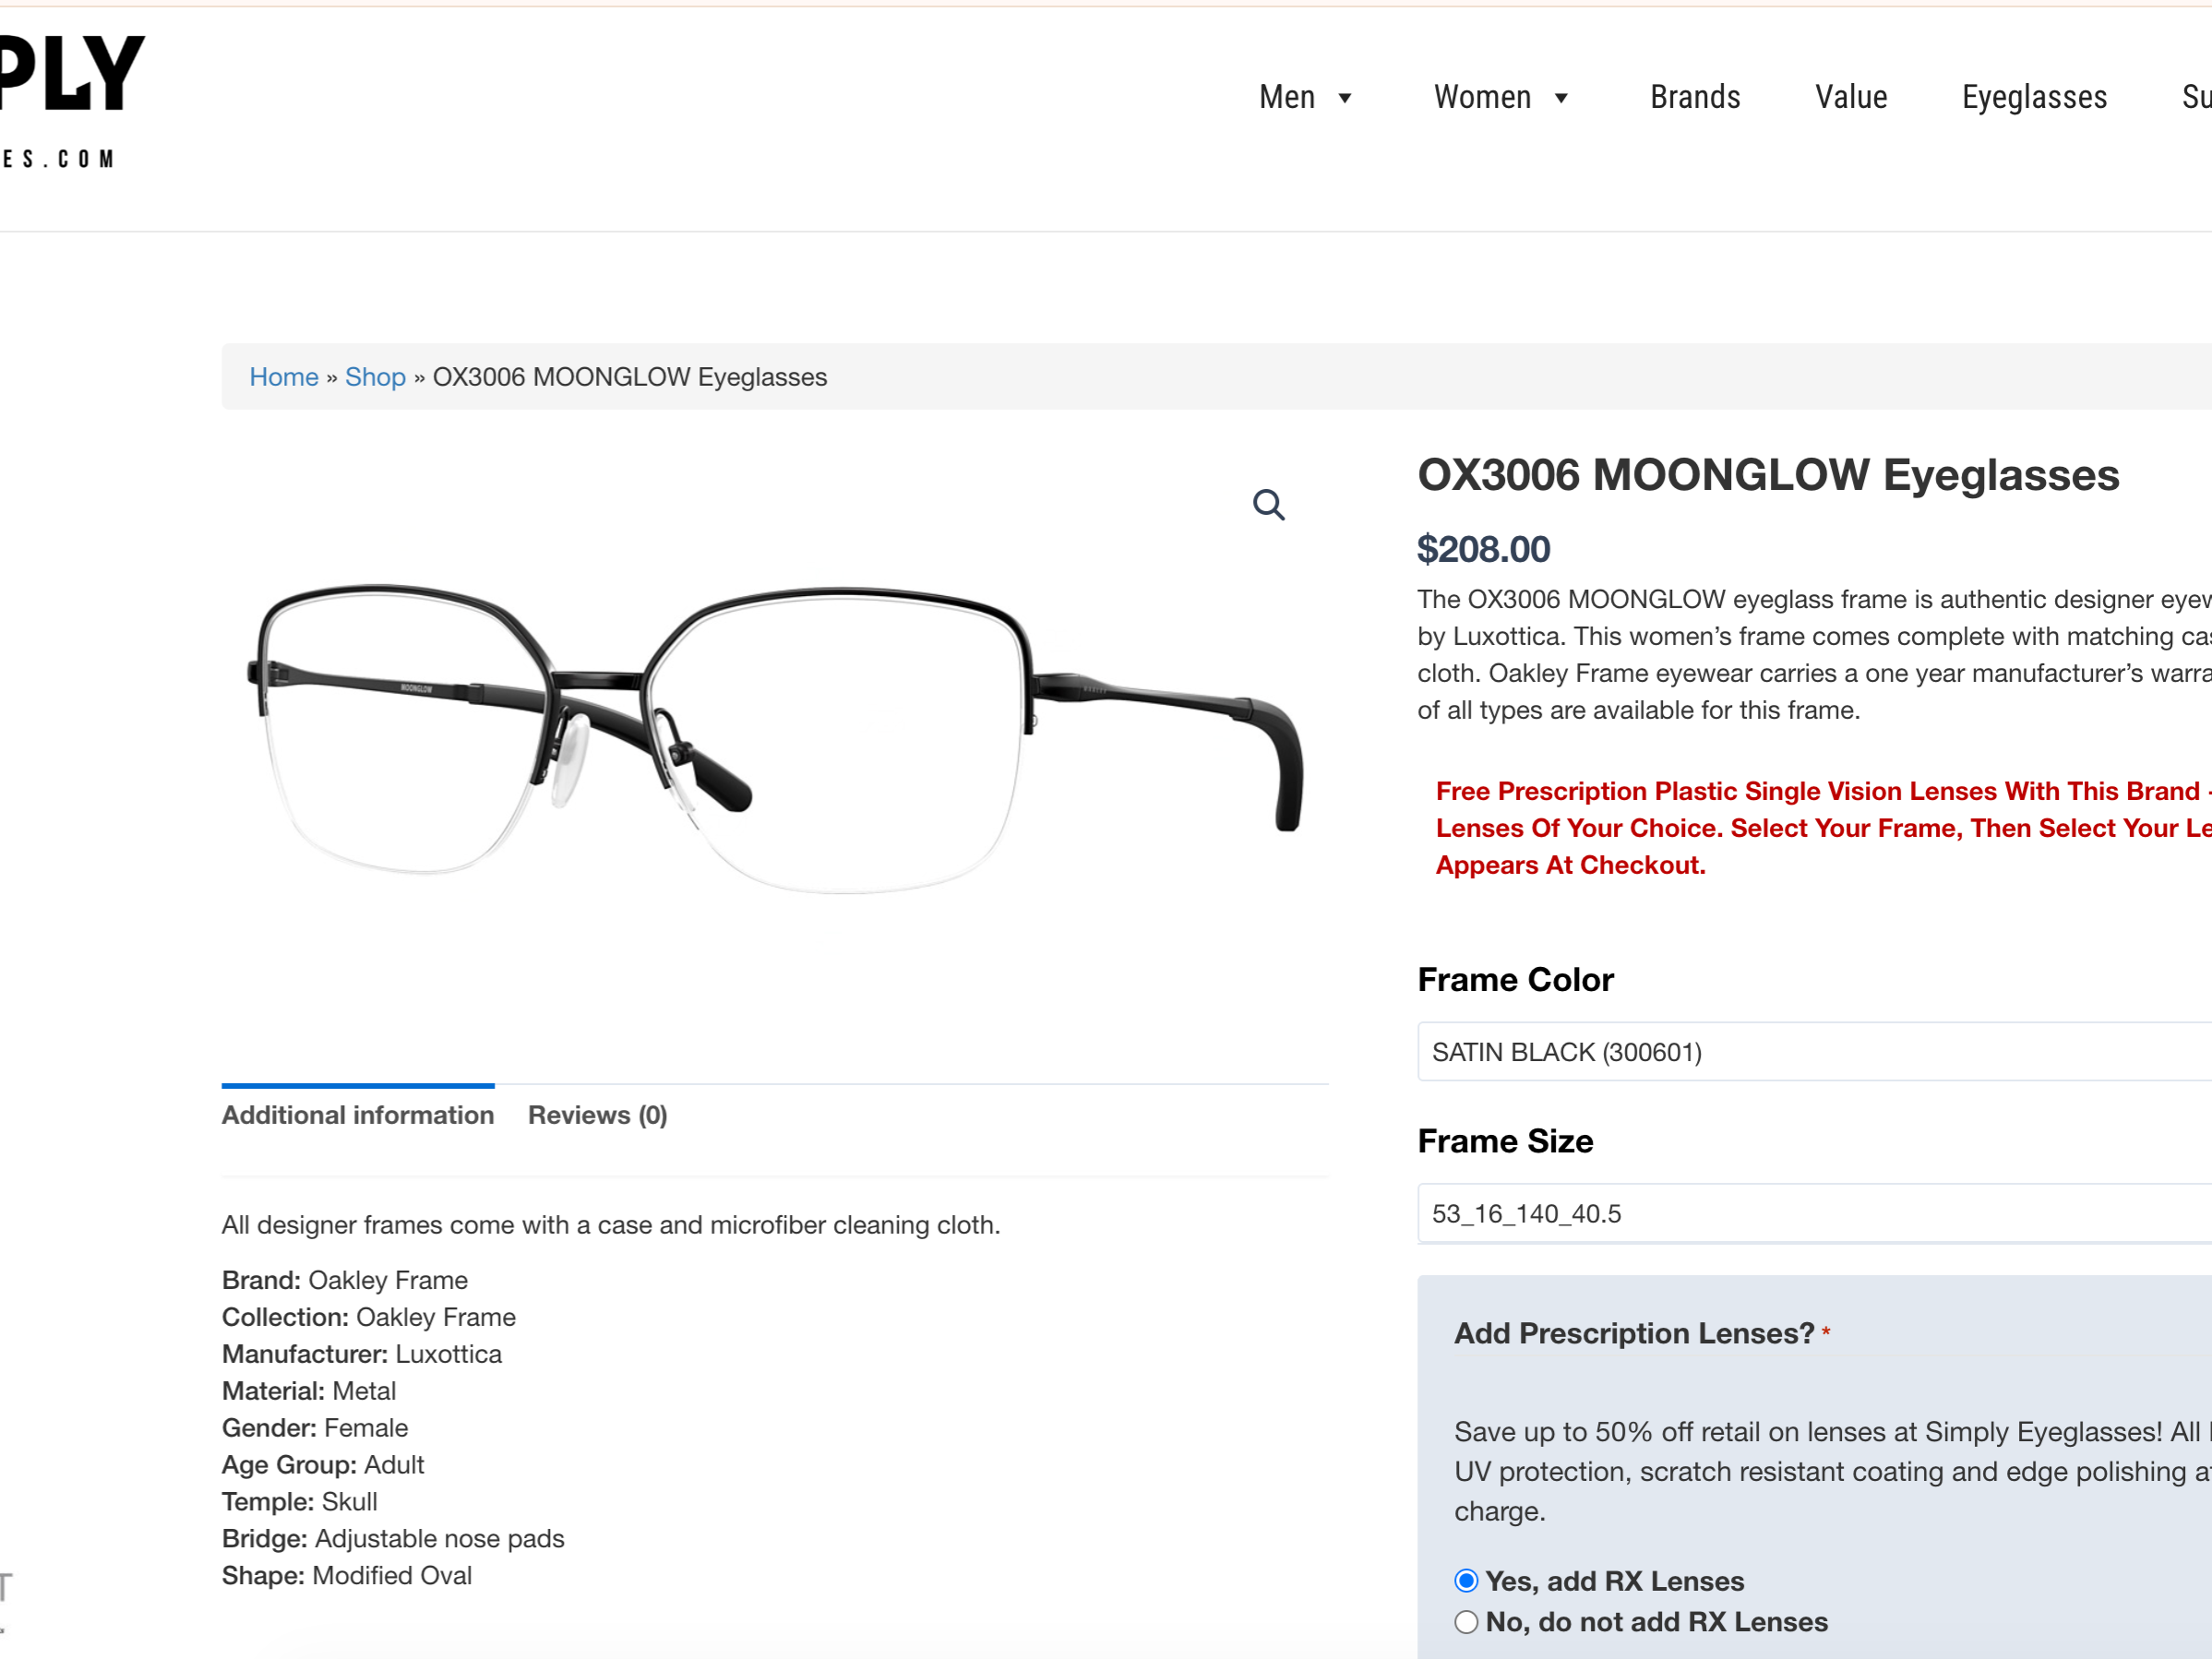
Task: Click the Manufacturer: Luxottica line
Action: point(362,1354)
